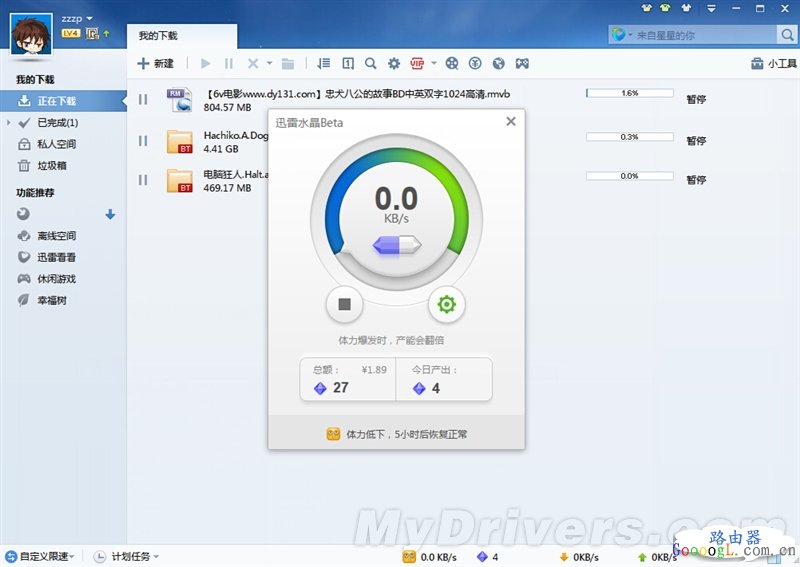Click the magnifier search icon in the toolbar

tap(370, 64)
